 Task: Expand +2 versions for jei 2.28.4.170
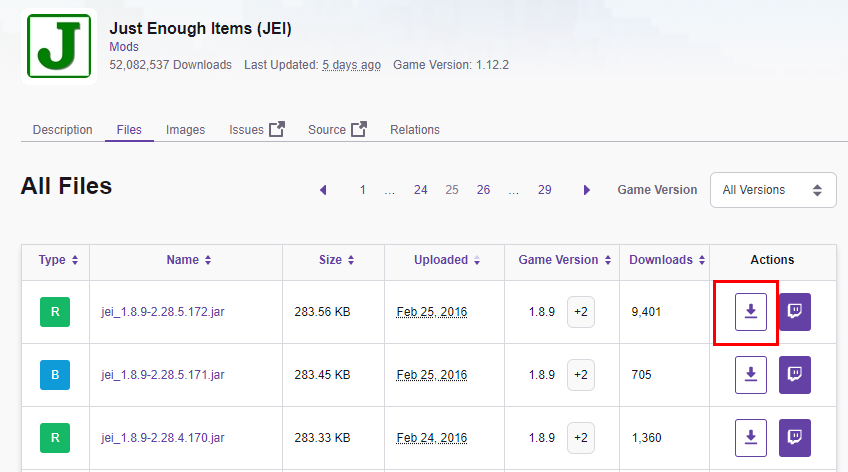pos(581,438)
